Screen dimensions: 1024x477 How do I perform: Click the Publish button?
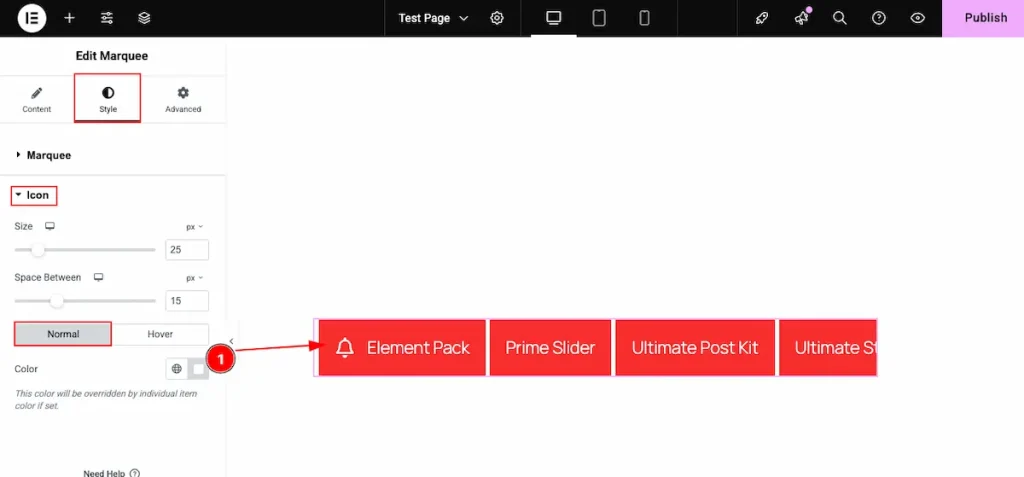(985, 18)
